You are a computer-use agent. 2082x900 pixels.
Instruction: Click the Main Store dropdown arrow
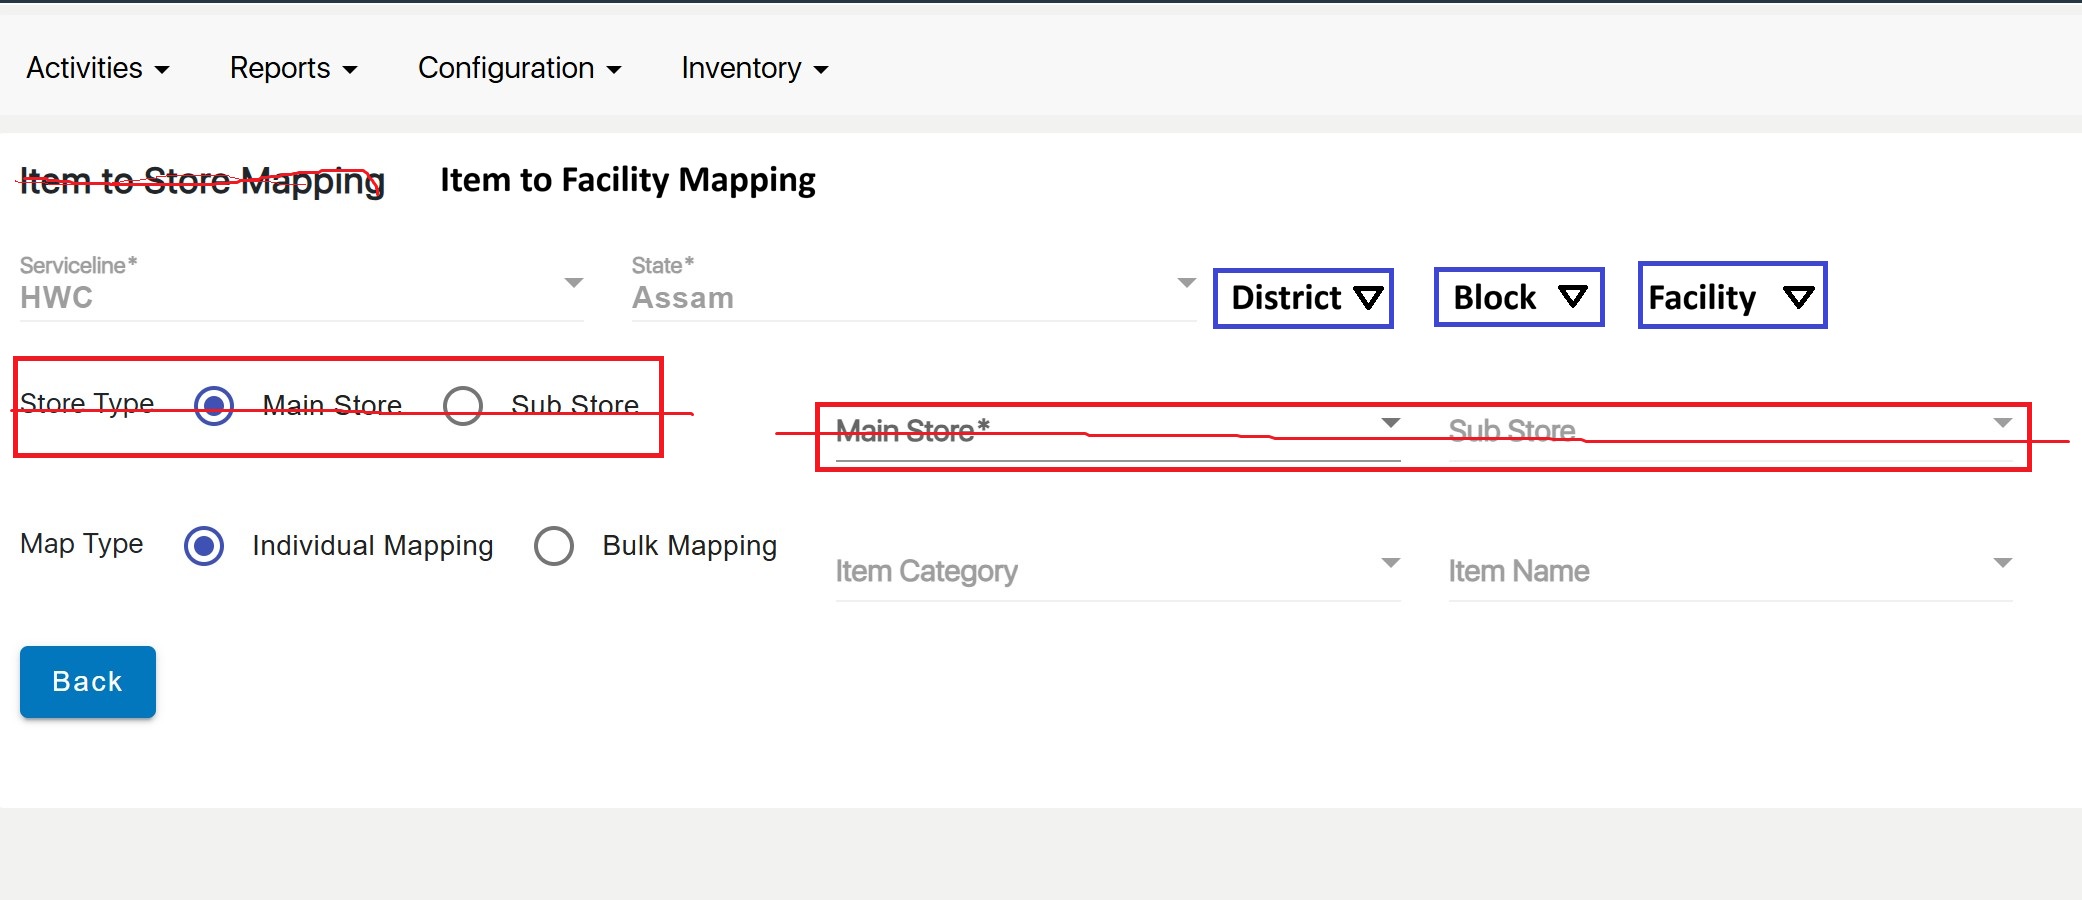[x=1390, y=423]
